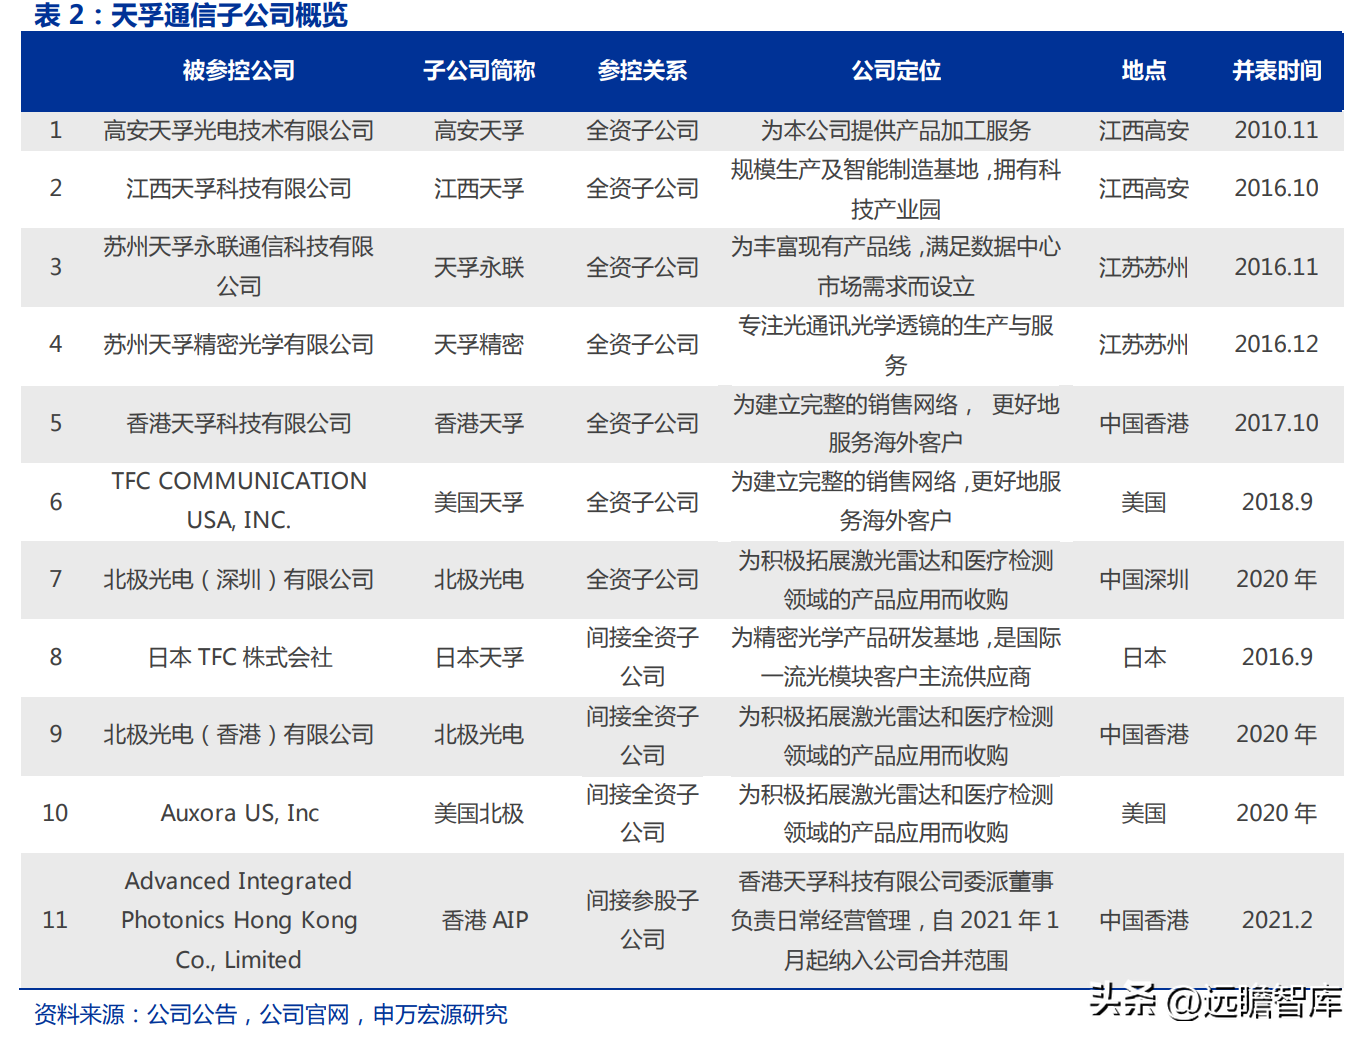Click TFC COMMUNICATION USA, INC. cell
The image size is (1372, 1048).
click(x=239, y=501)
